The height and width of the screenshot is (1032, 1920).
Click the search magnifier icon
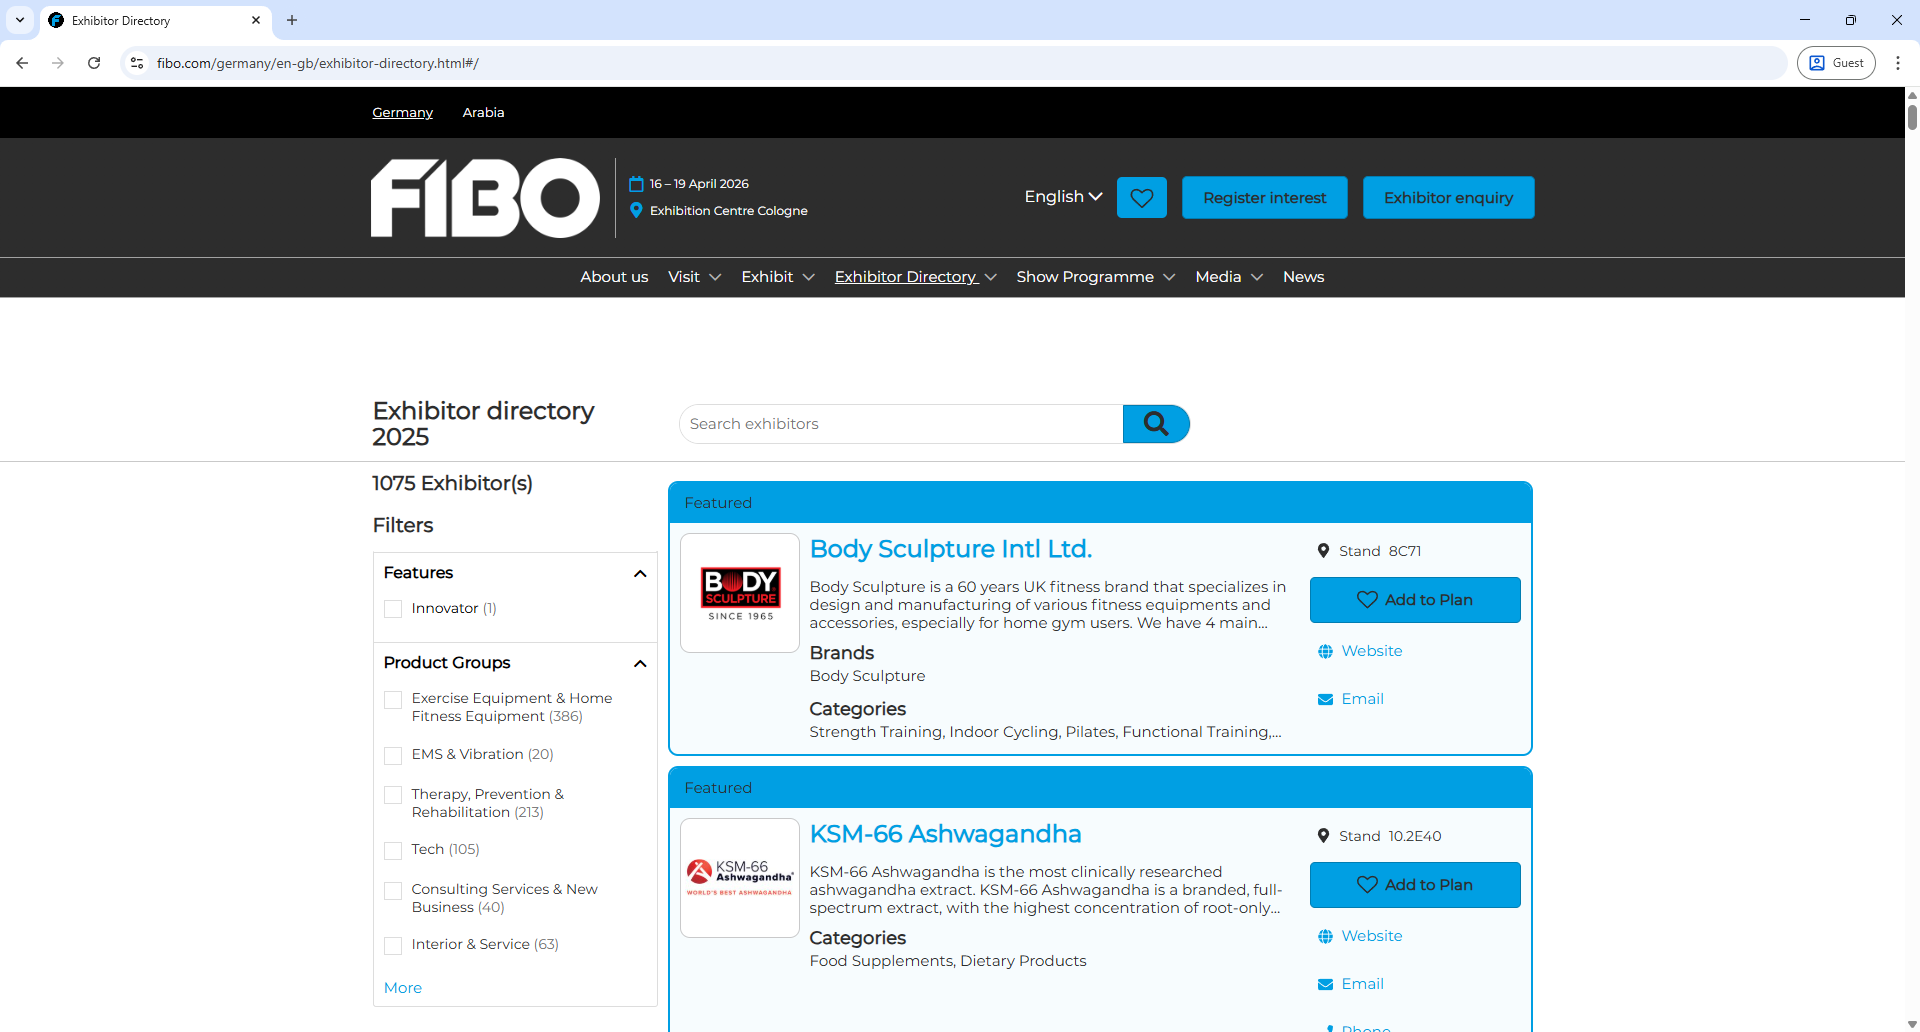click(1156, 423)
